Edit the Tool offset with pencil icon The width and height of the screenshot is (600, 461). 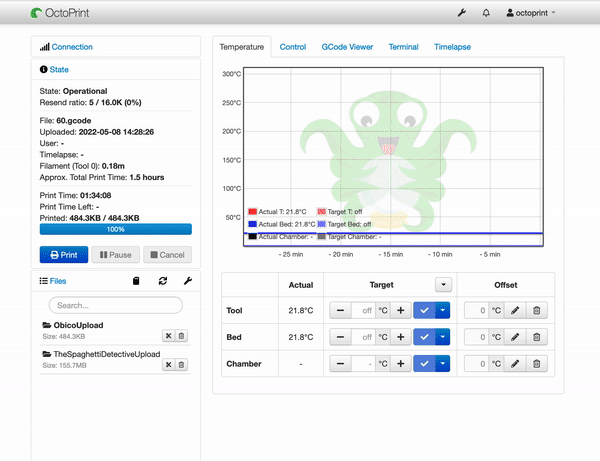pyautogui.click(x=514, y=311)
